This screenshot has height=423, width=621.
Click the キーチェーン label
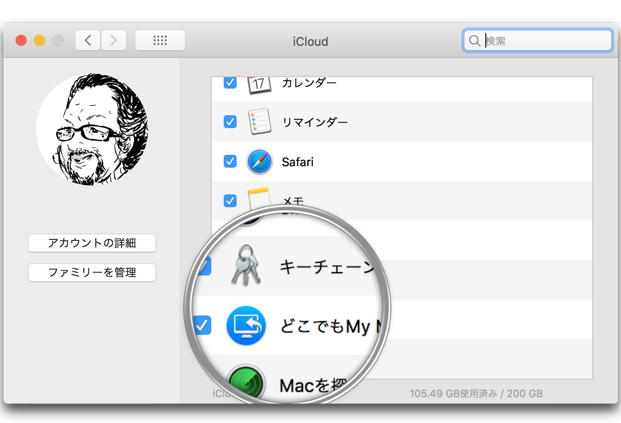327,266
